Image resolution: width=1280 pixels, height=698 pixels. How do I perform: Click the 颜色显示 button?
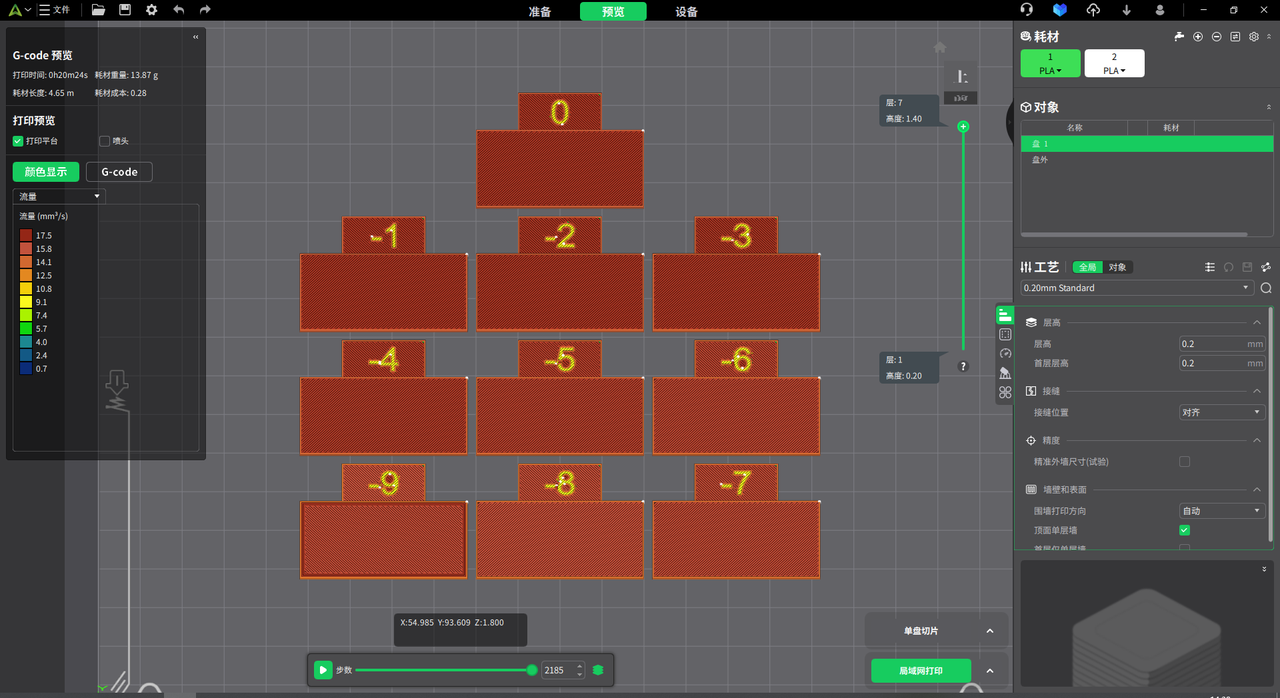[46, 172]
